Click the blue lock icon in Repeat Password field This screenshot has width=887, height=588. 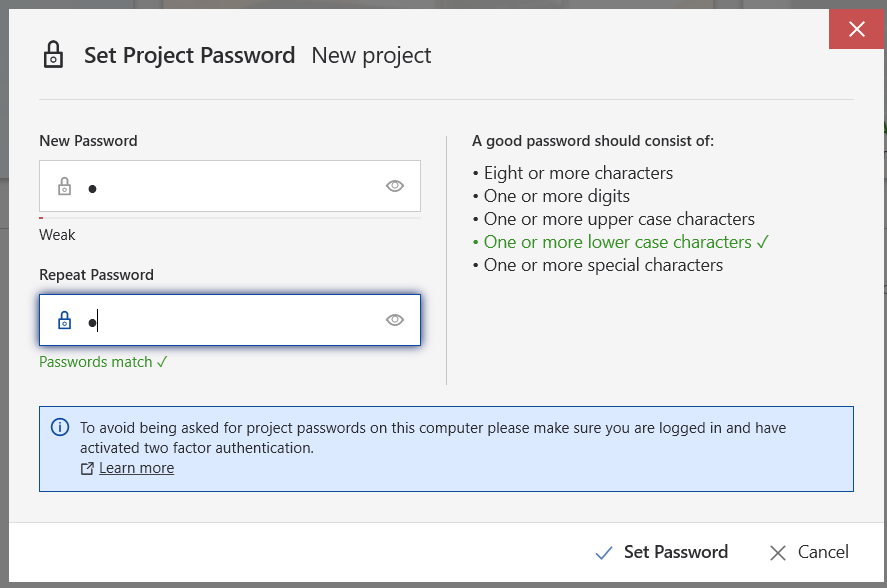[x=64, y=320]
